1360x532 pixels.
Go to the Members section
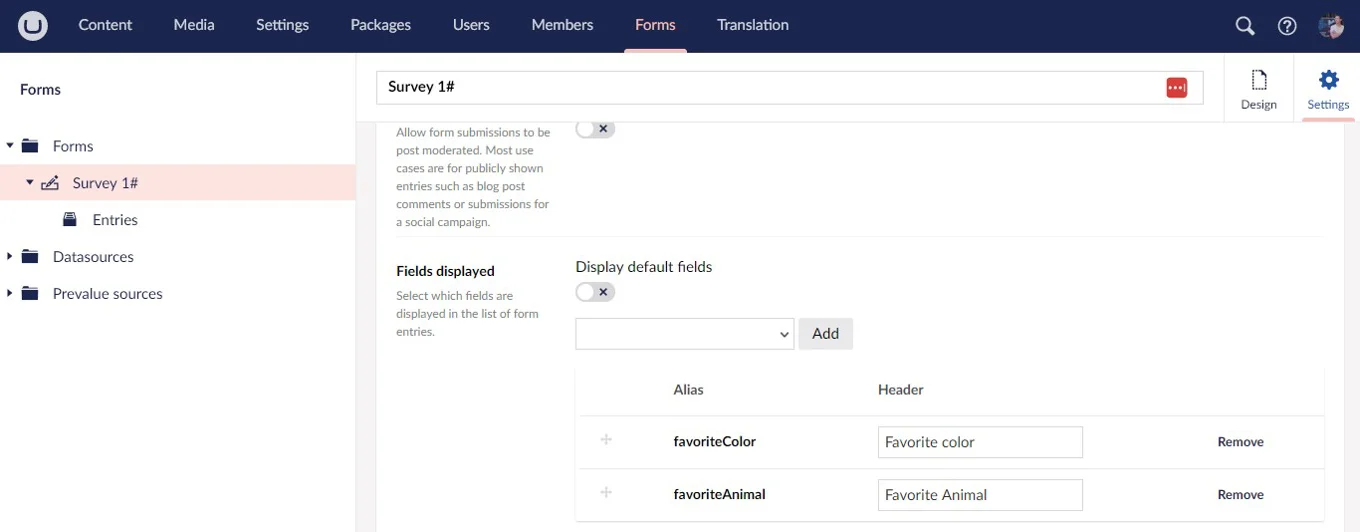click(x=562, y=25)
